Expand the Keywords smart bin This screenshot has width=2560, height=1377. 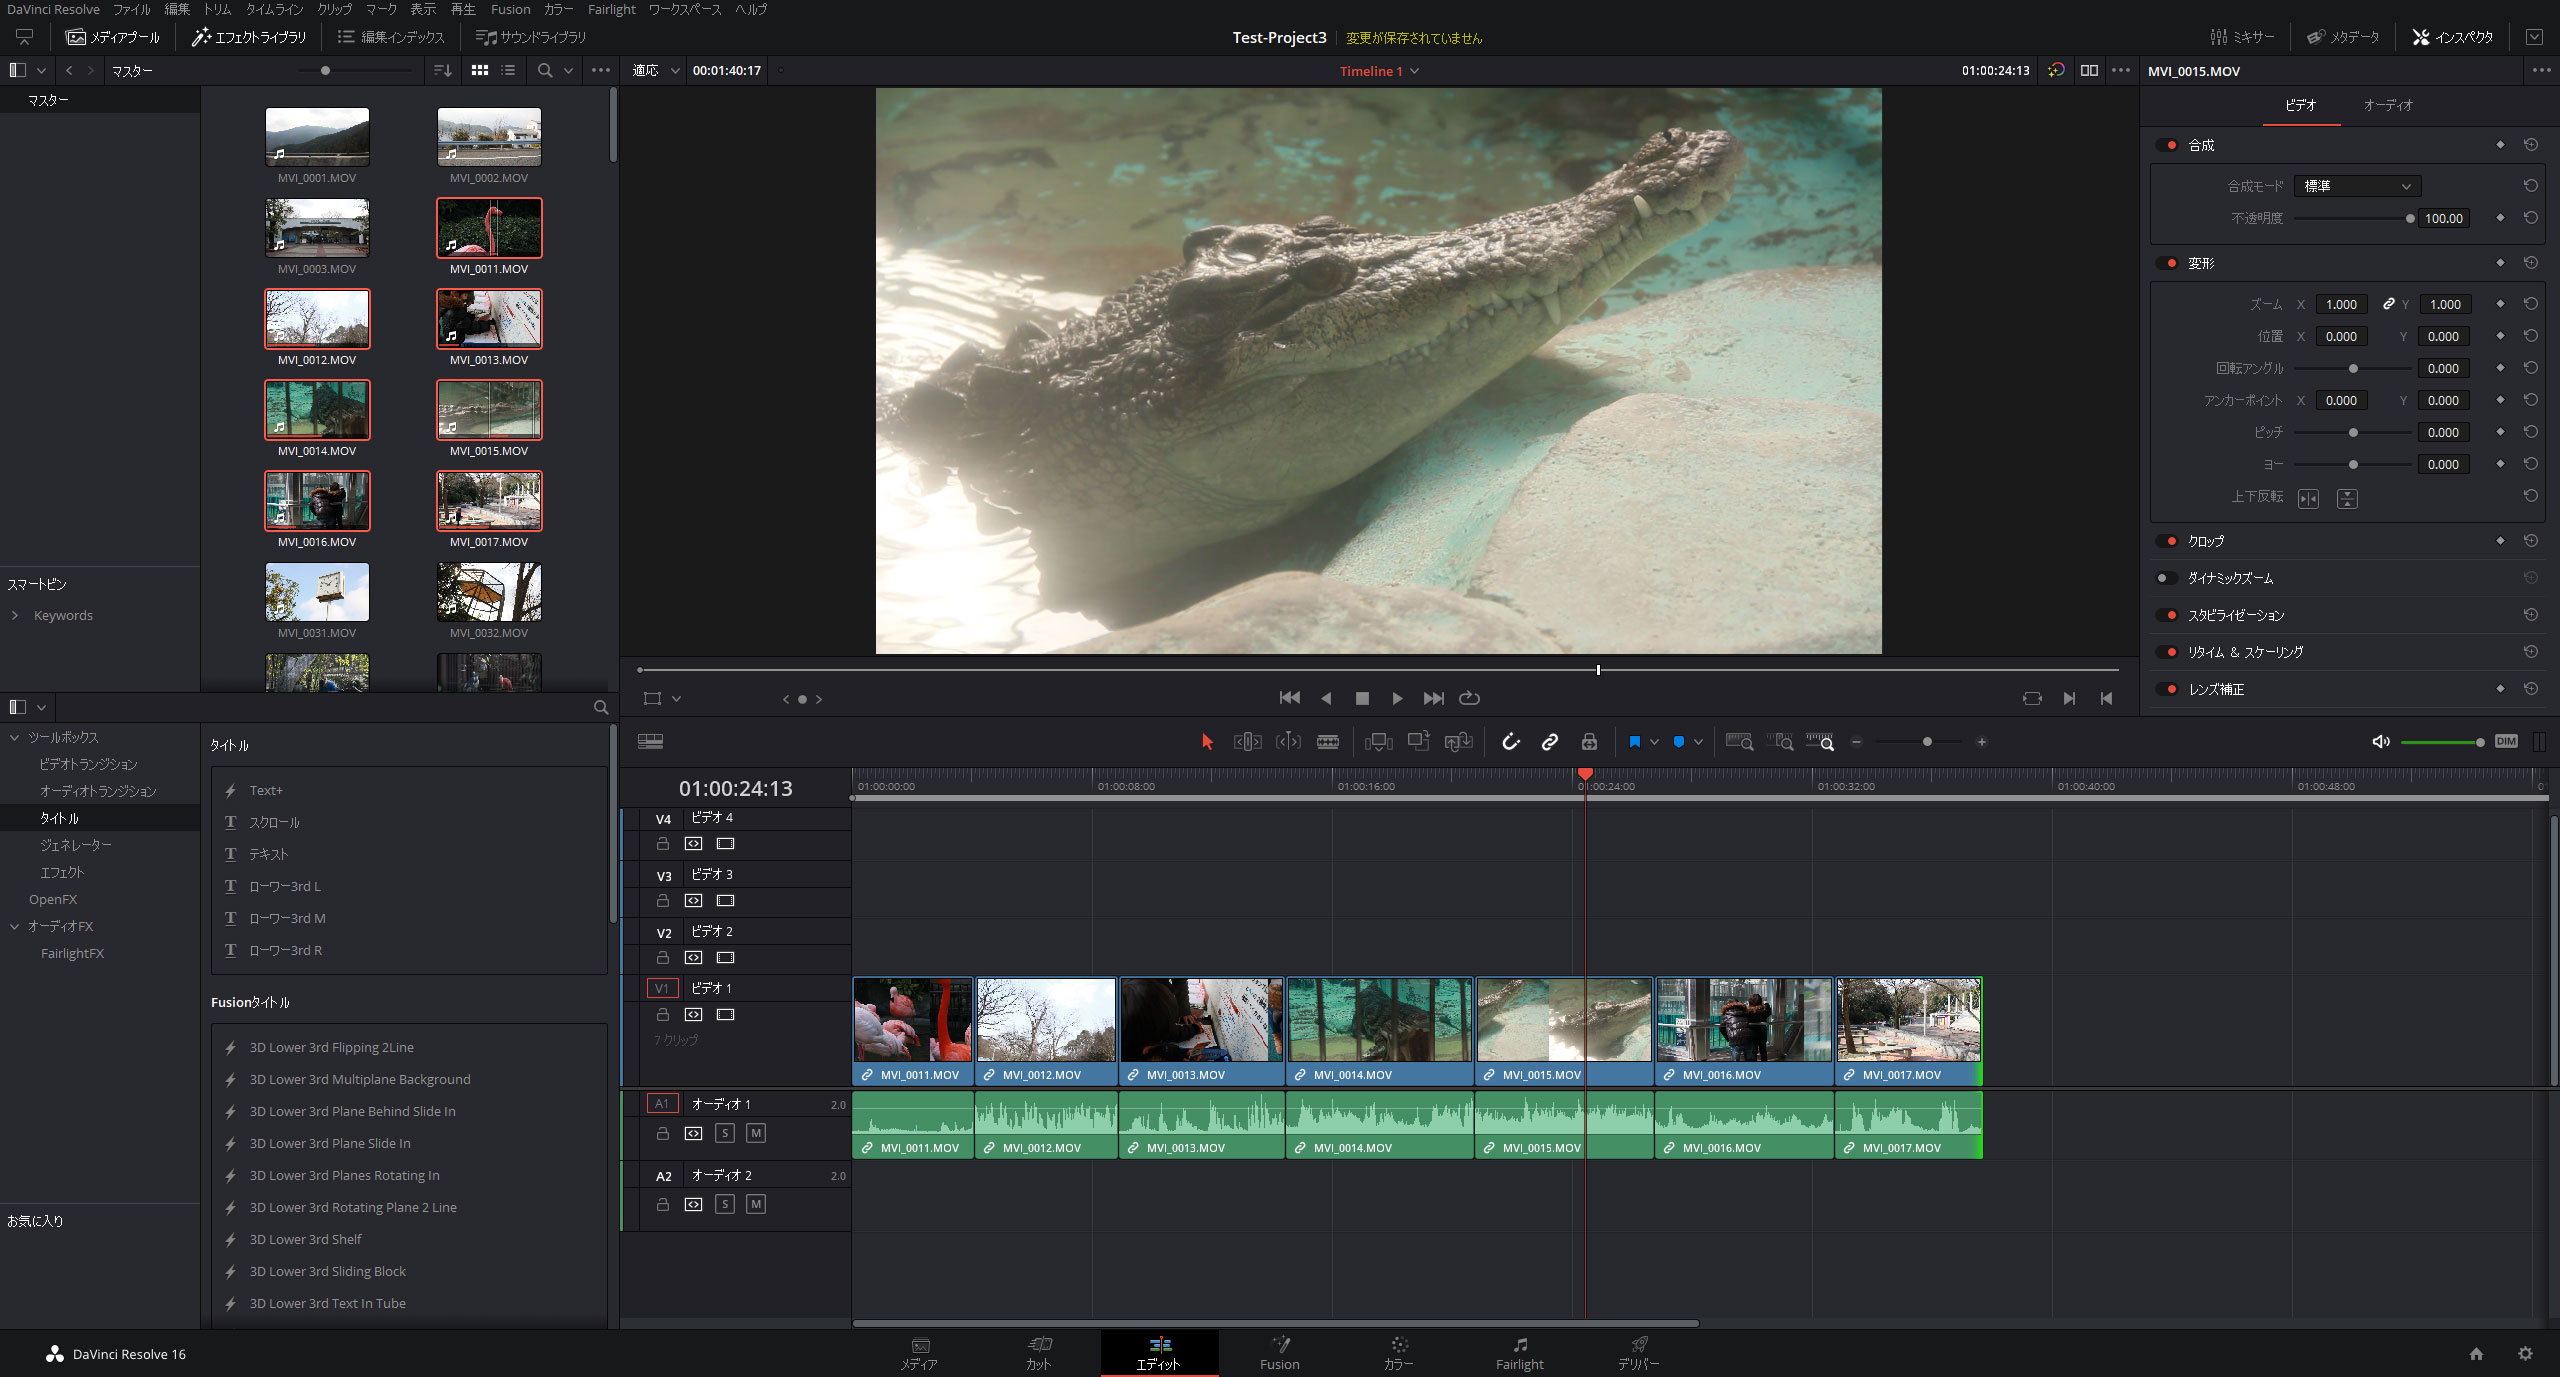(15, 615)
